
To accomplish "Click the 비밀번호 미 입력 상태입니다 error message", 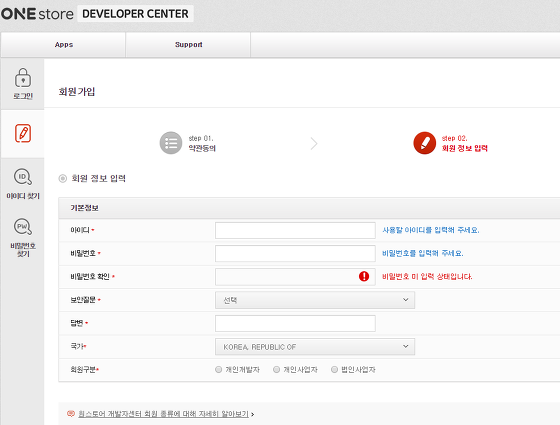I will click(x=427, y=276).
